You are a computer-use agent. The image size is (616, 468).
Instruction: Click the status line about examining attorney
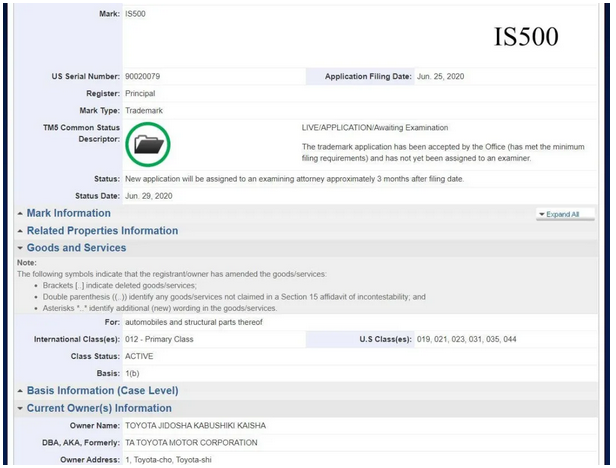click(x=294, y=179)
